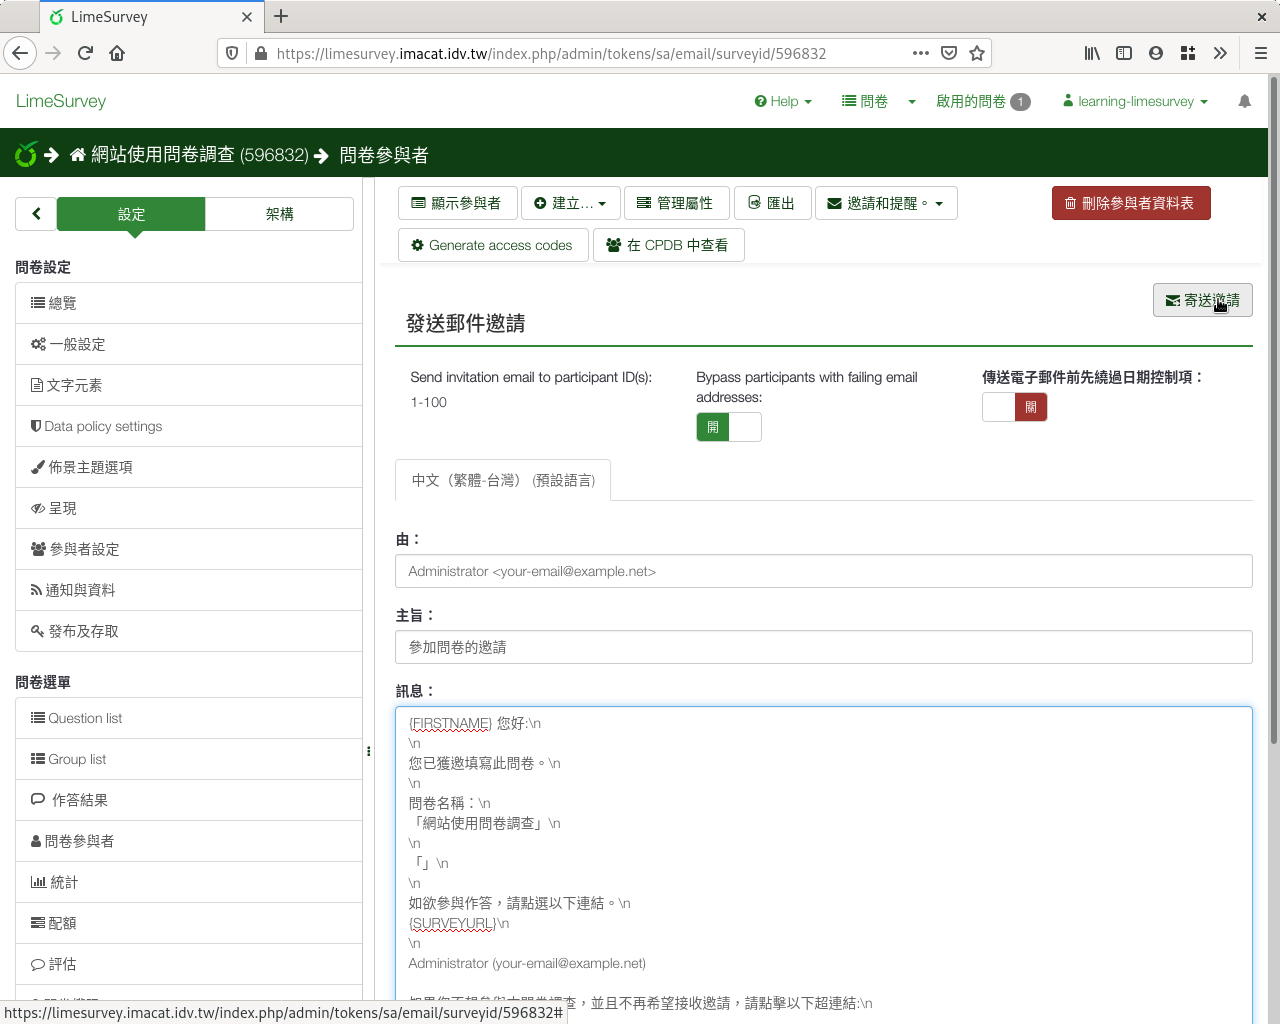Toggle Bypass participants with failing email switch
This screenshot has height=1024, width=1280.
coord(729,427)
